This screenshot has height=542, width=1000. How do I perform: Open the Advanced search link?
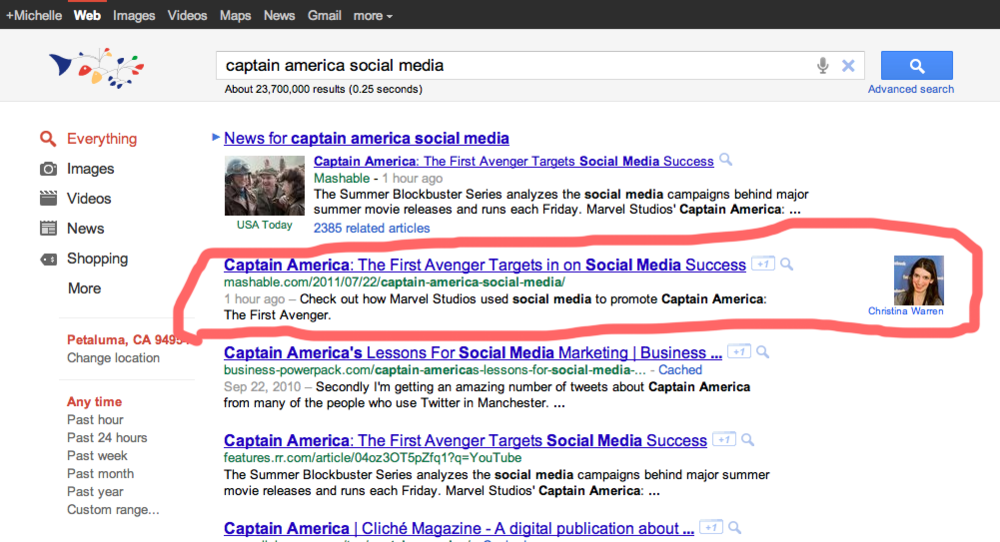pos(911,89)
